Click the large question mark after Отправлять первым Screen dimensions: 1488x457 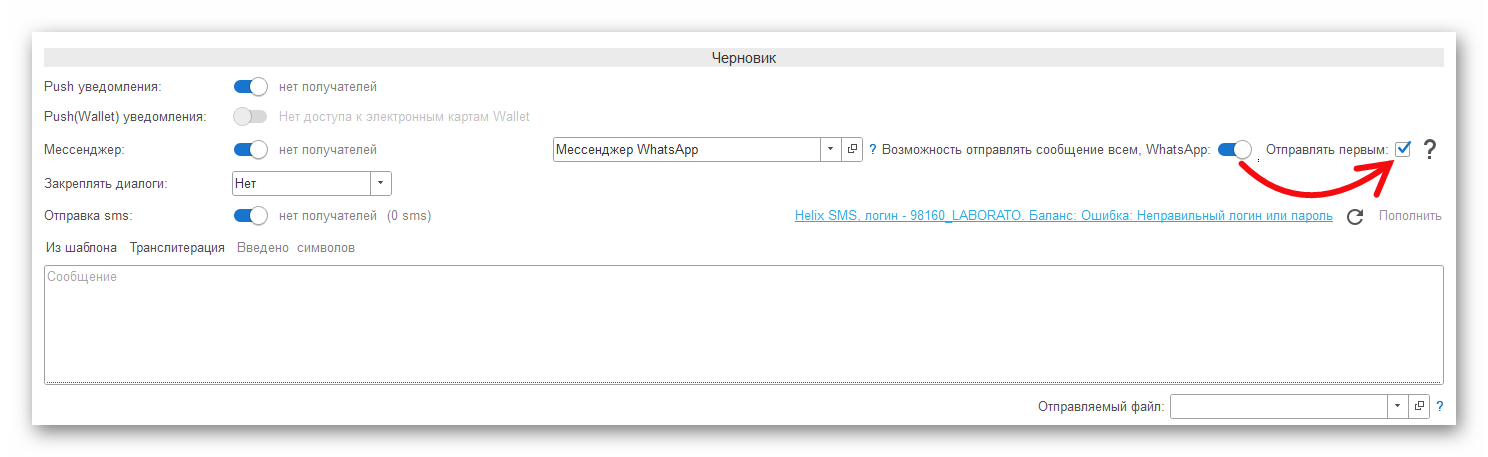1429,150
